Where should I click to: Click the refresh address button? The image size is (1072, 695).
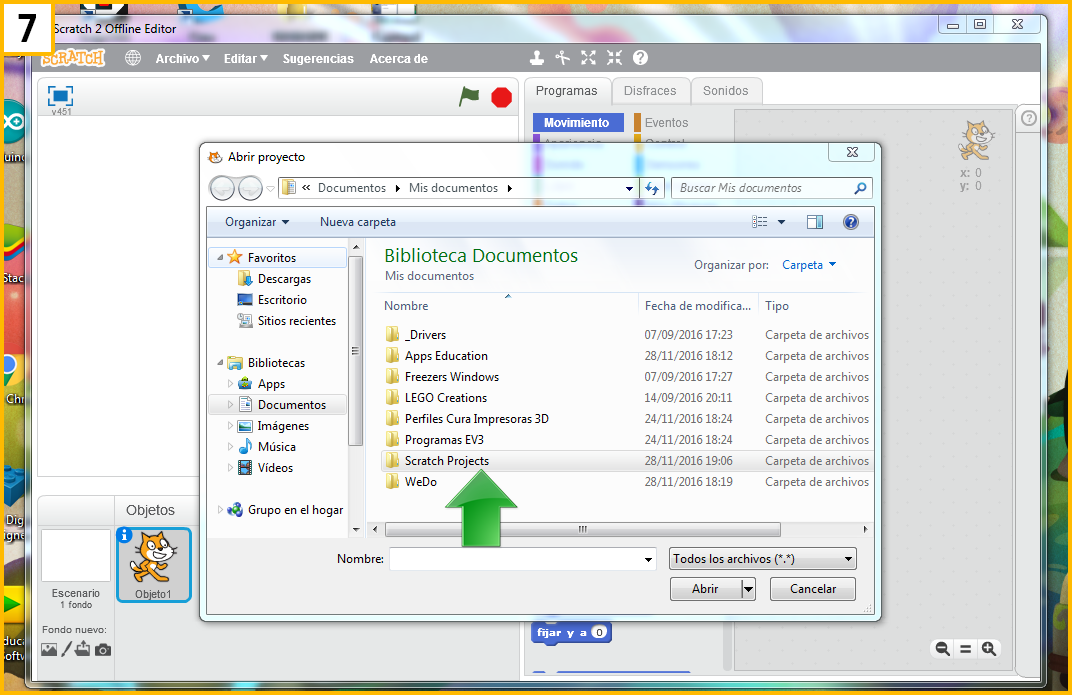(x=652, y=188)
